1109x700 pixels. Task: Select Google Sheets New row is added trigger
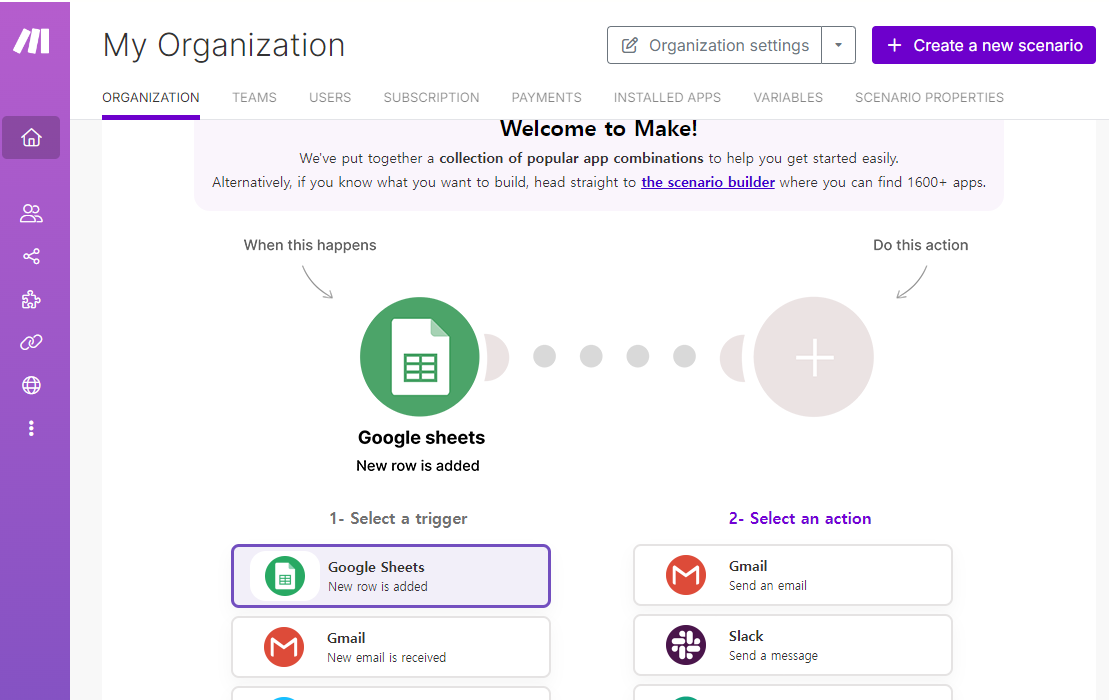tap(391, 576)
